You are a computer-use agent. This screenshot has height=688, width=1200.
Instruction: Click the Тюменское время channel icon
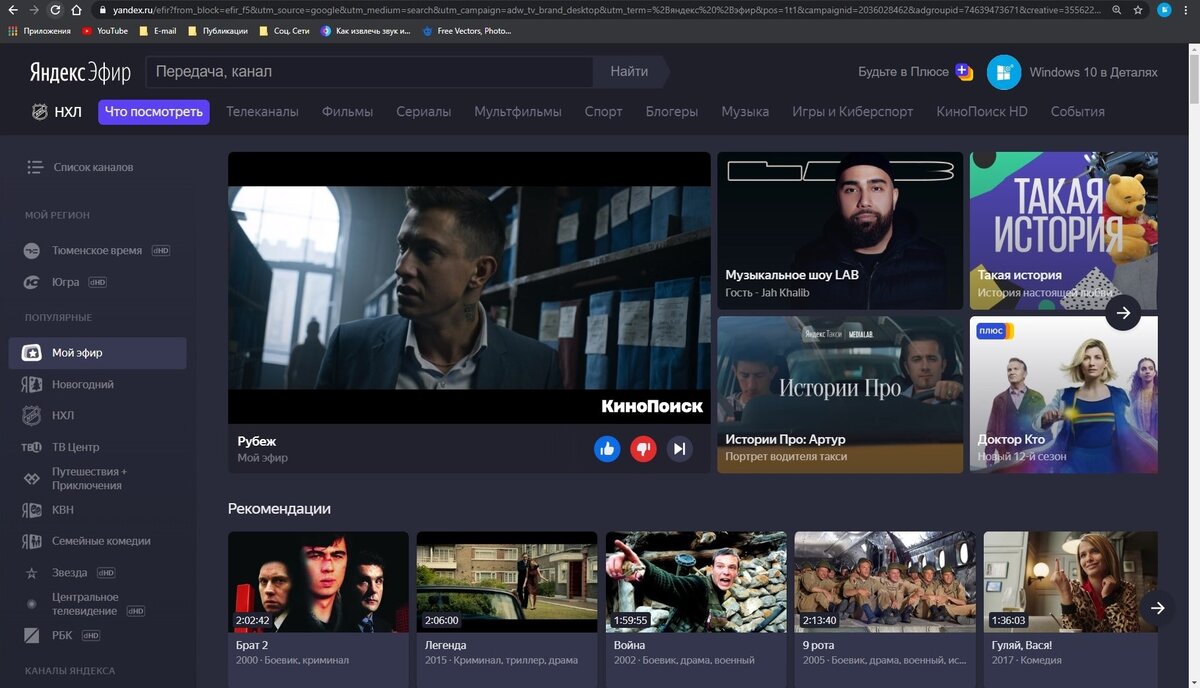pos(32,251)
